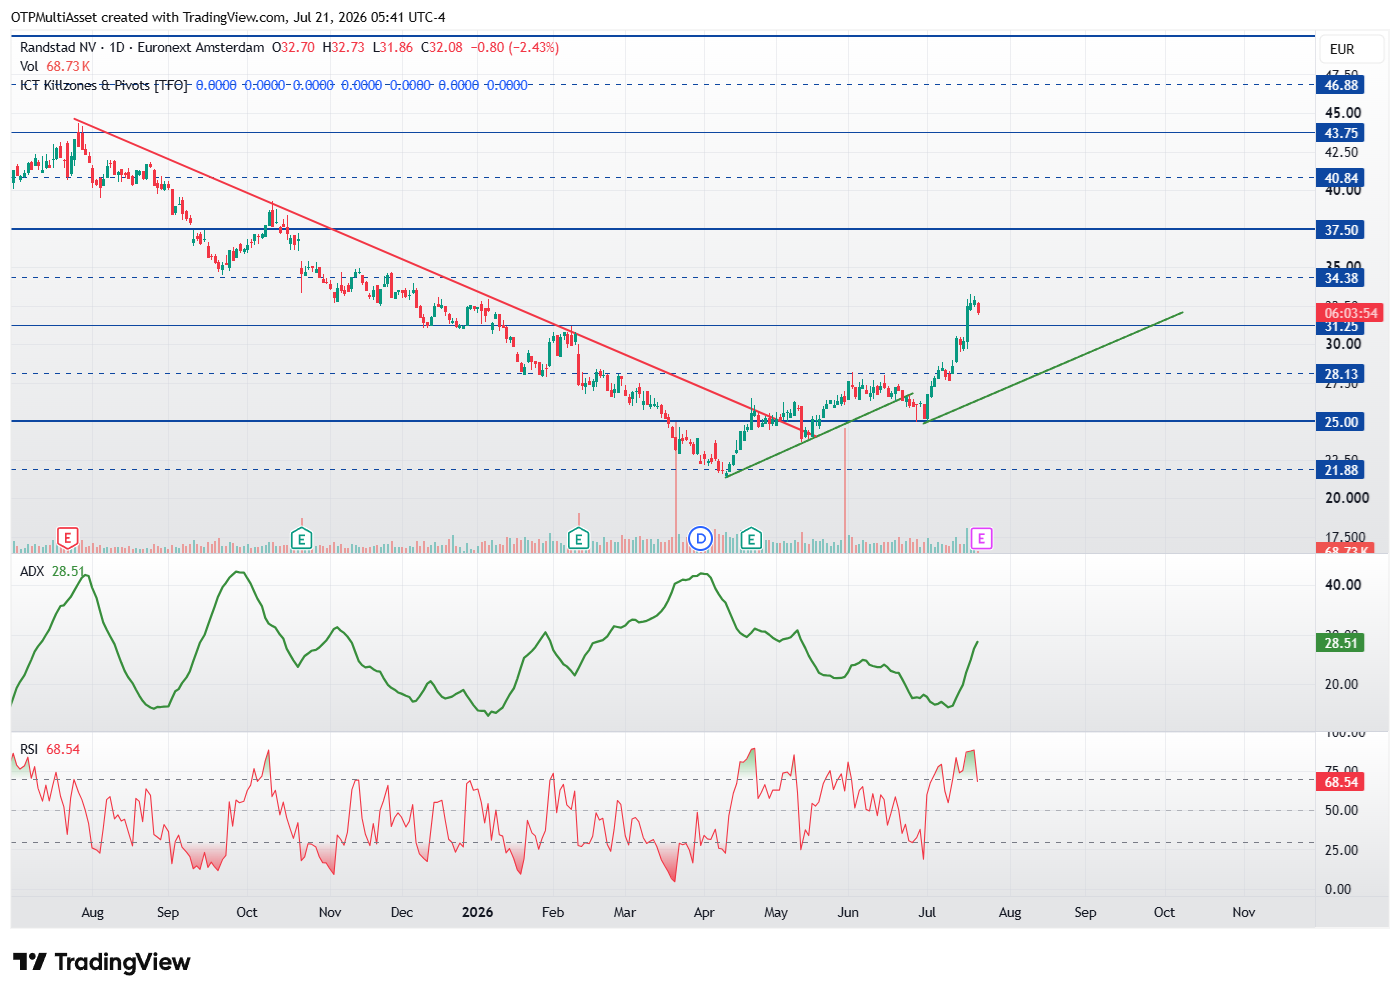
Task: Click the purple upcoming earnings E marker
Action: click(x=981, y=539)
